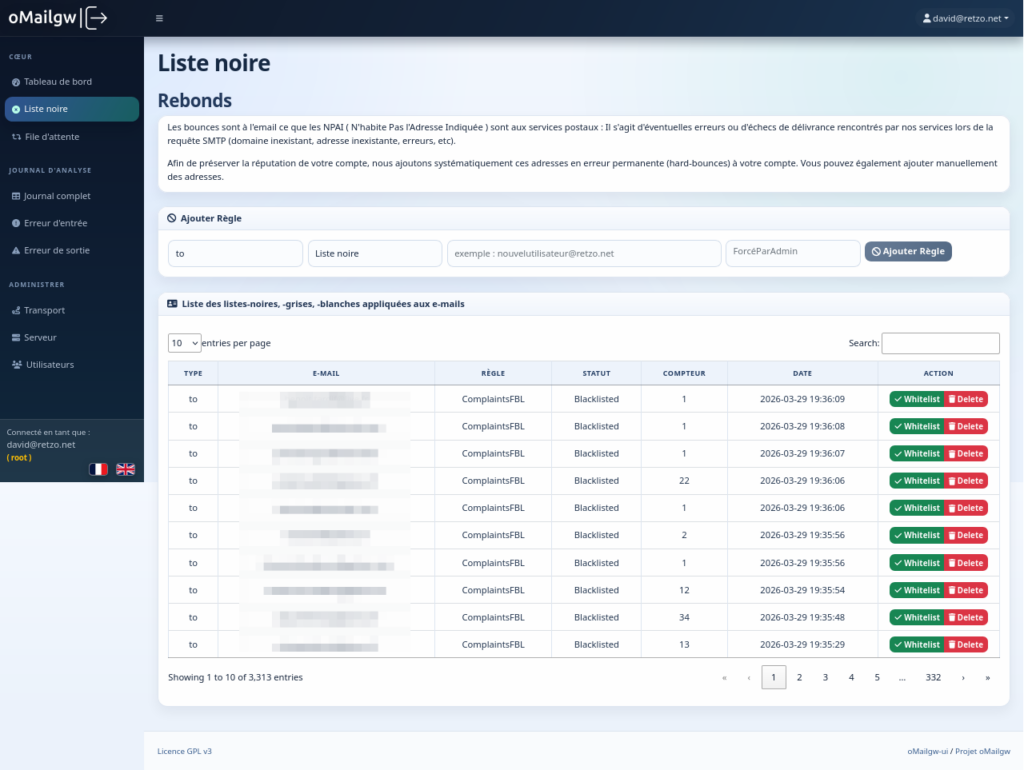Open File d'attente in sidebar
This screenshot has height=770, width=1024.
coord(51,137)
